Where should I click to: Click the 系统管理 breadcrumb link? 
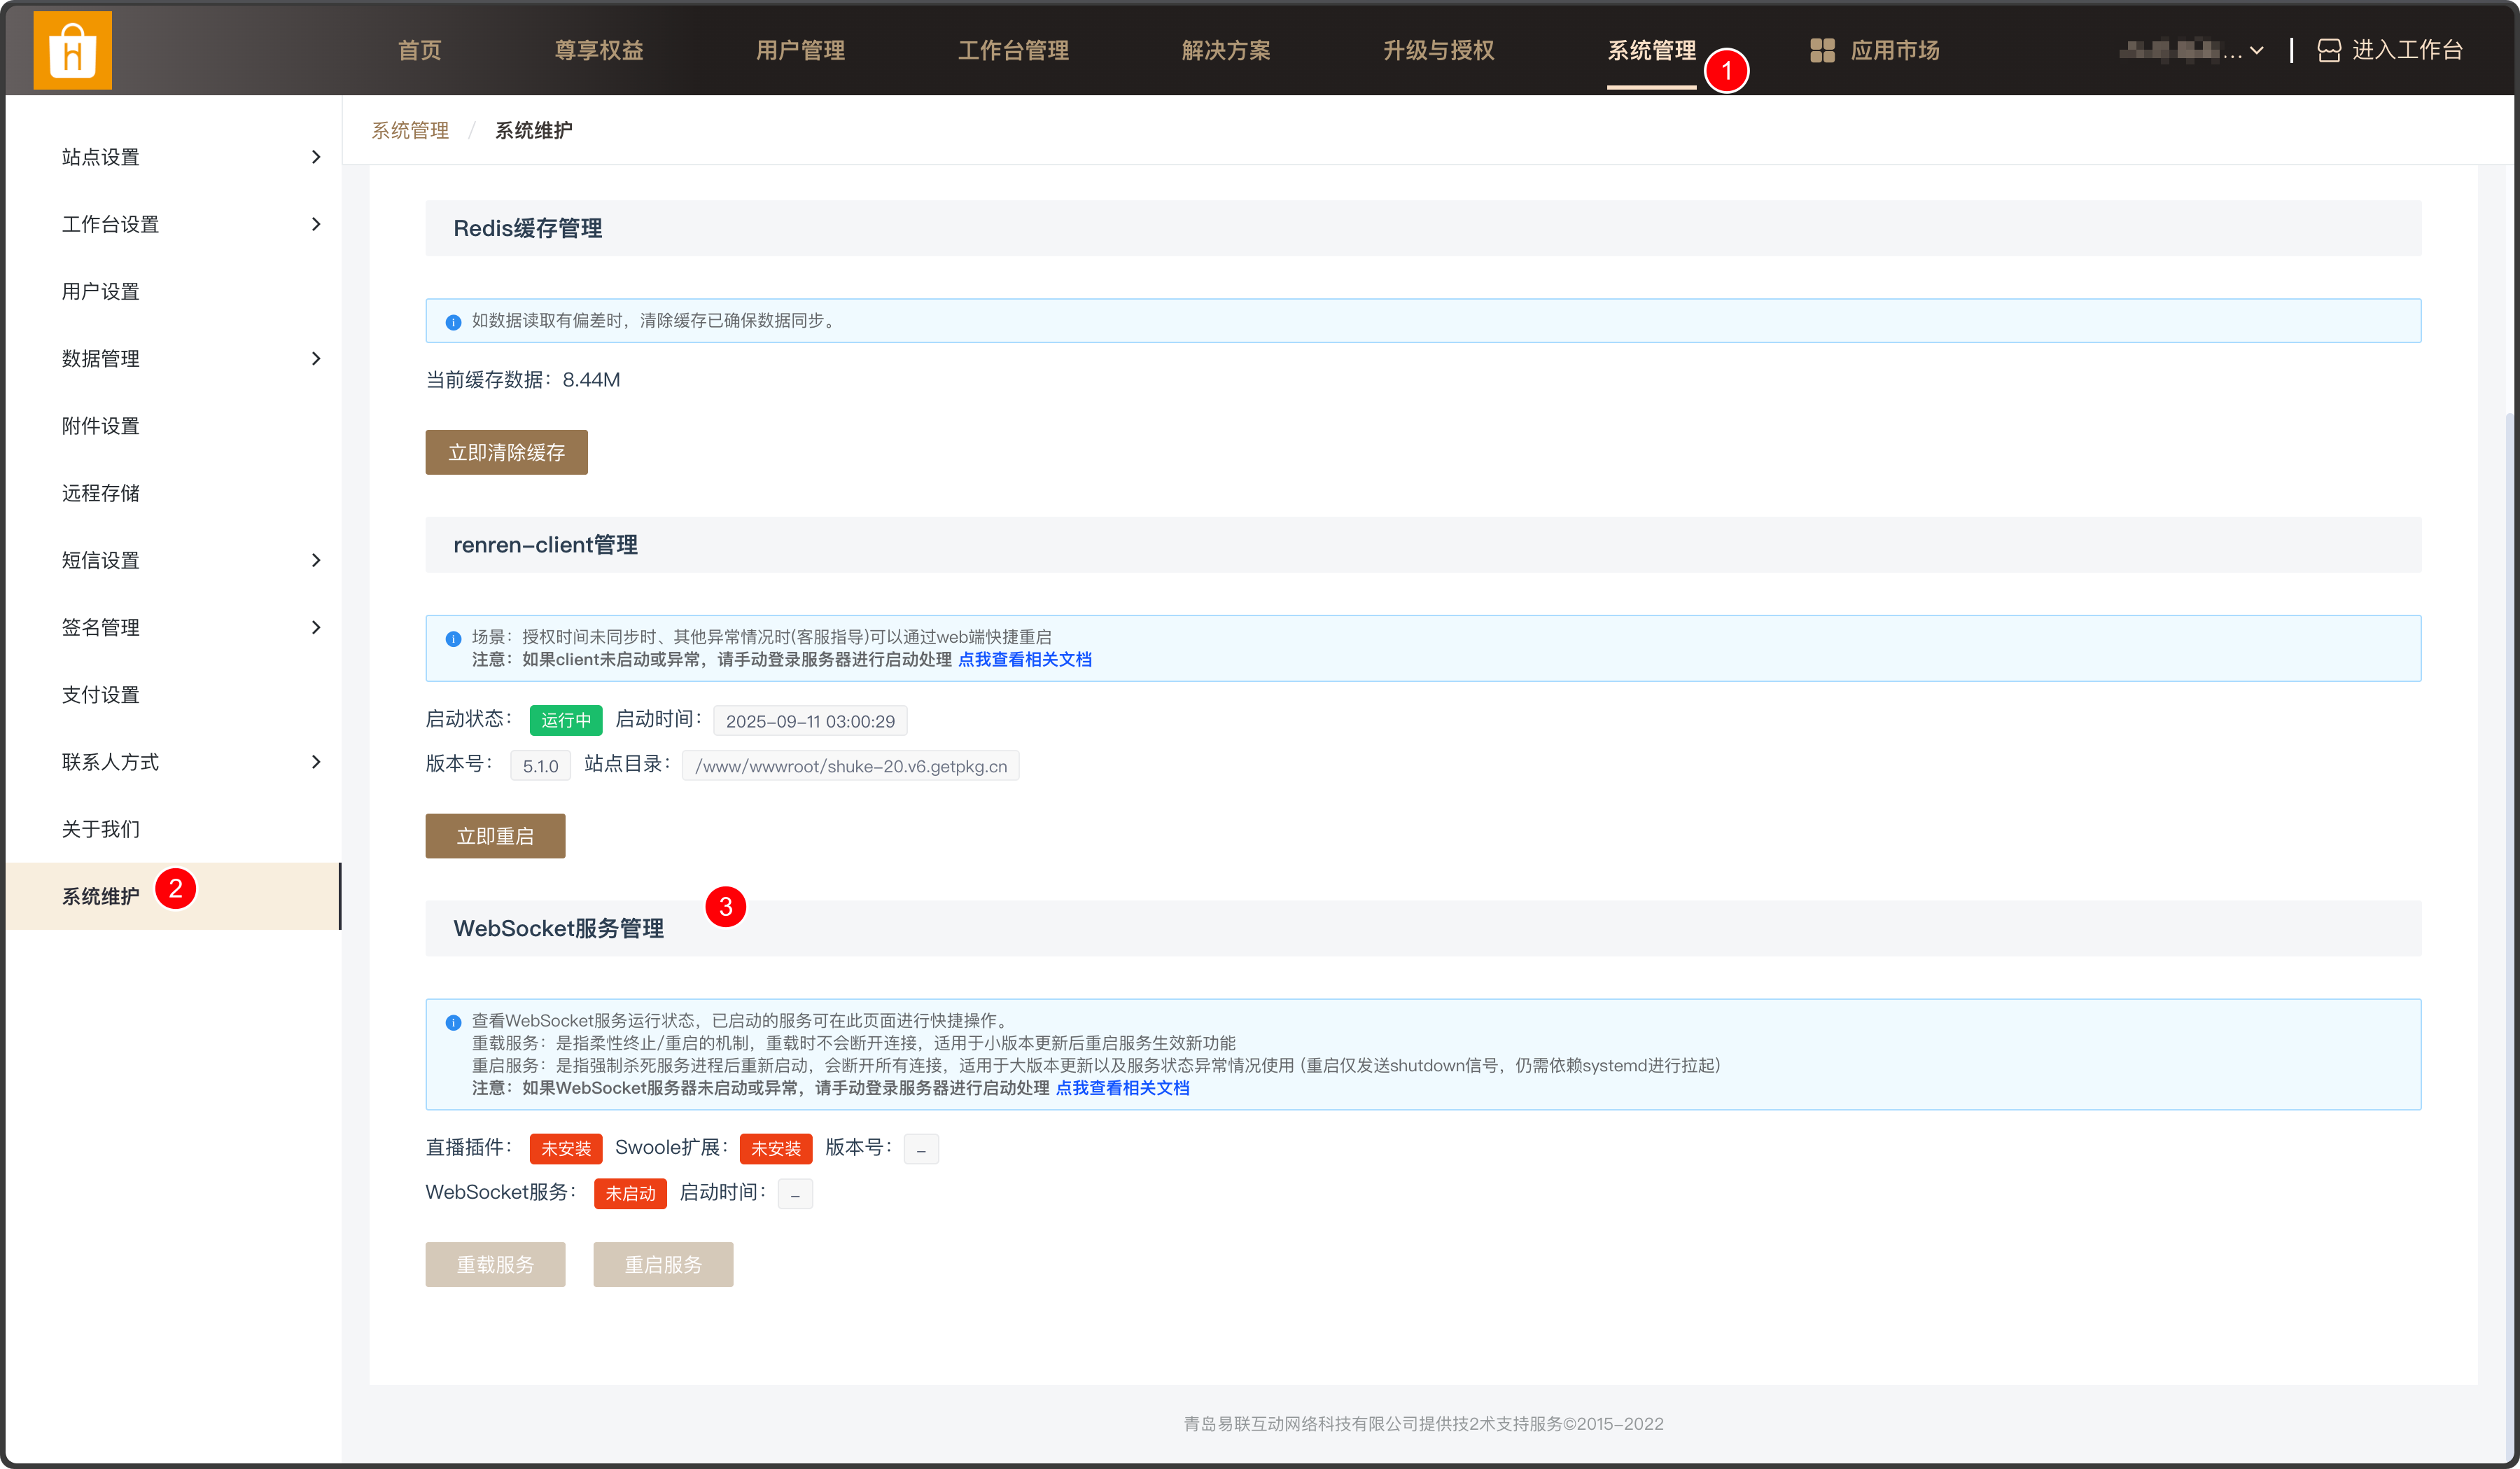click(410, 130)
